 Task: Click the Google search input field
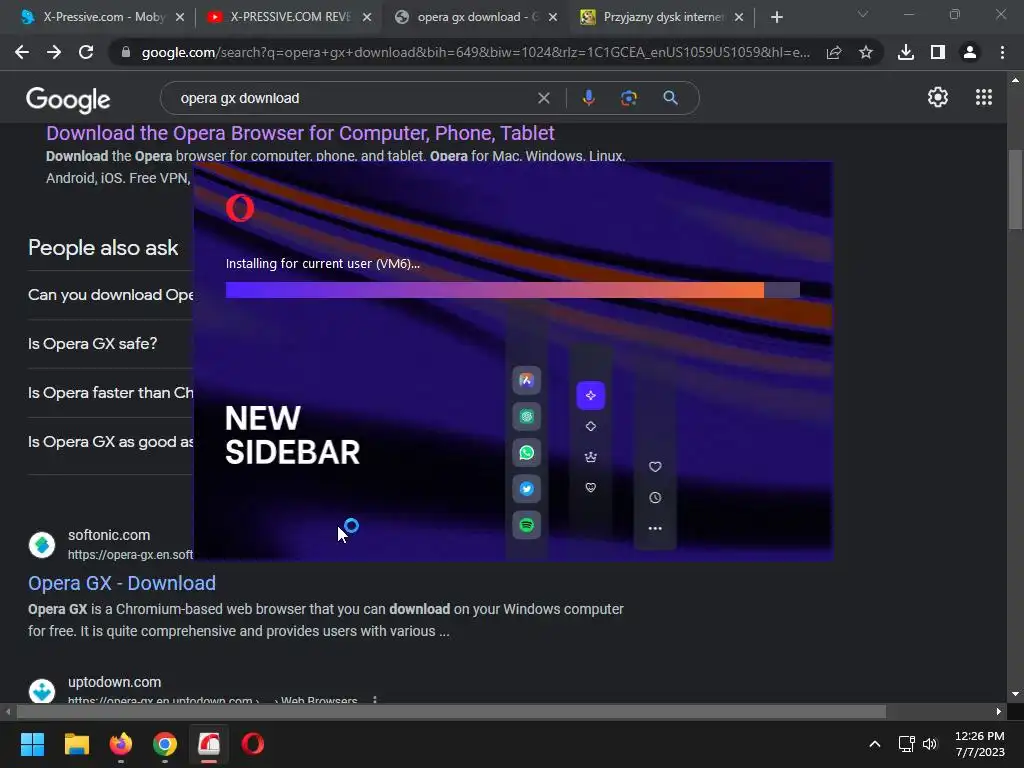point(353,98)
